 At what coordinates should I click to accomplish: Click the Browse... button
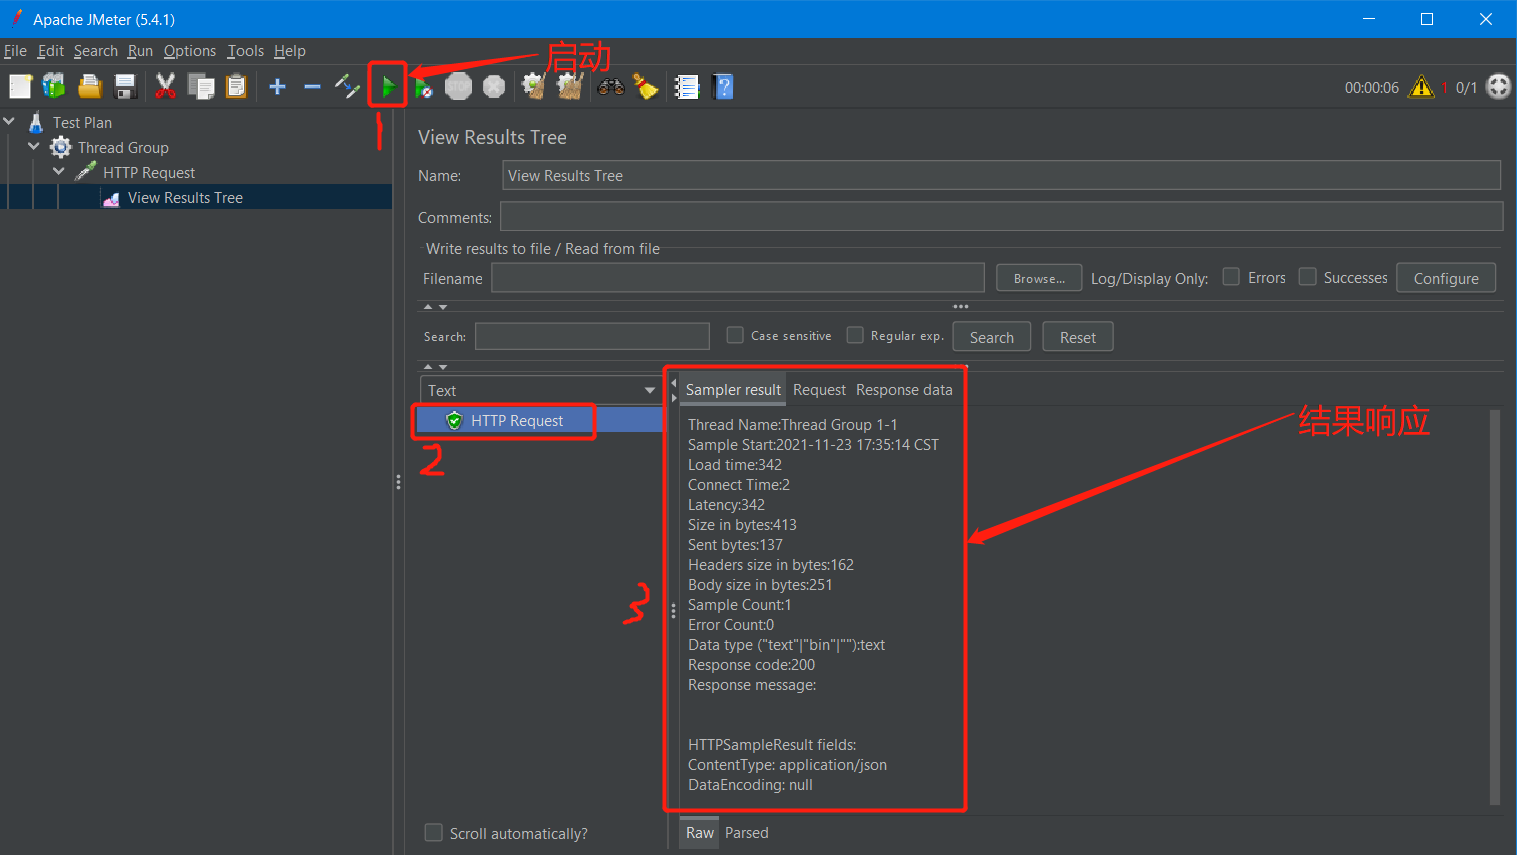(1039, 278)
